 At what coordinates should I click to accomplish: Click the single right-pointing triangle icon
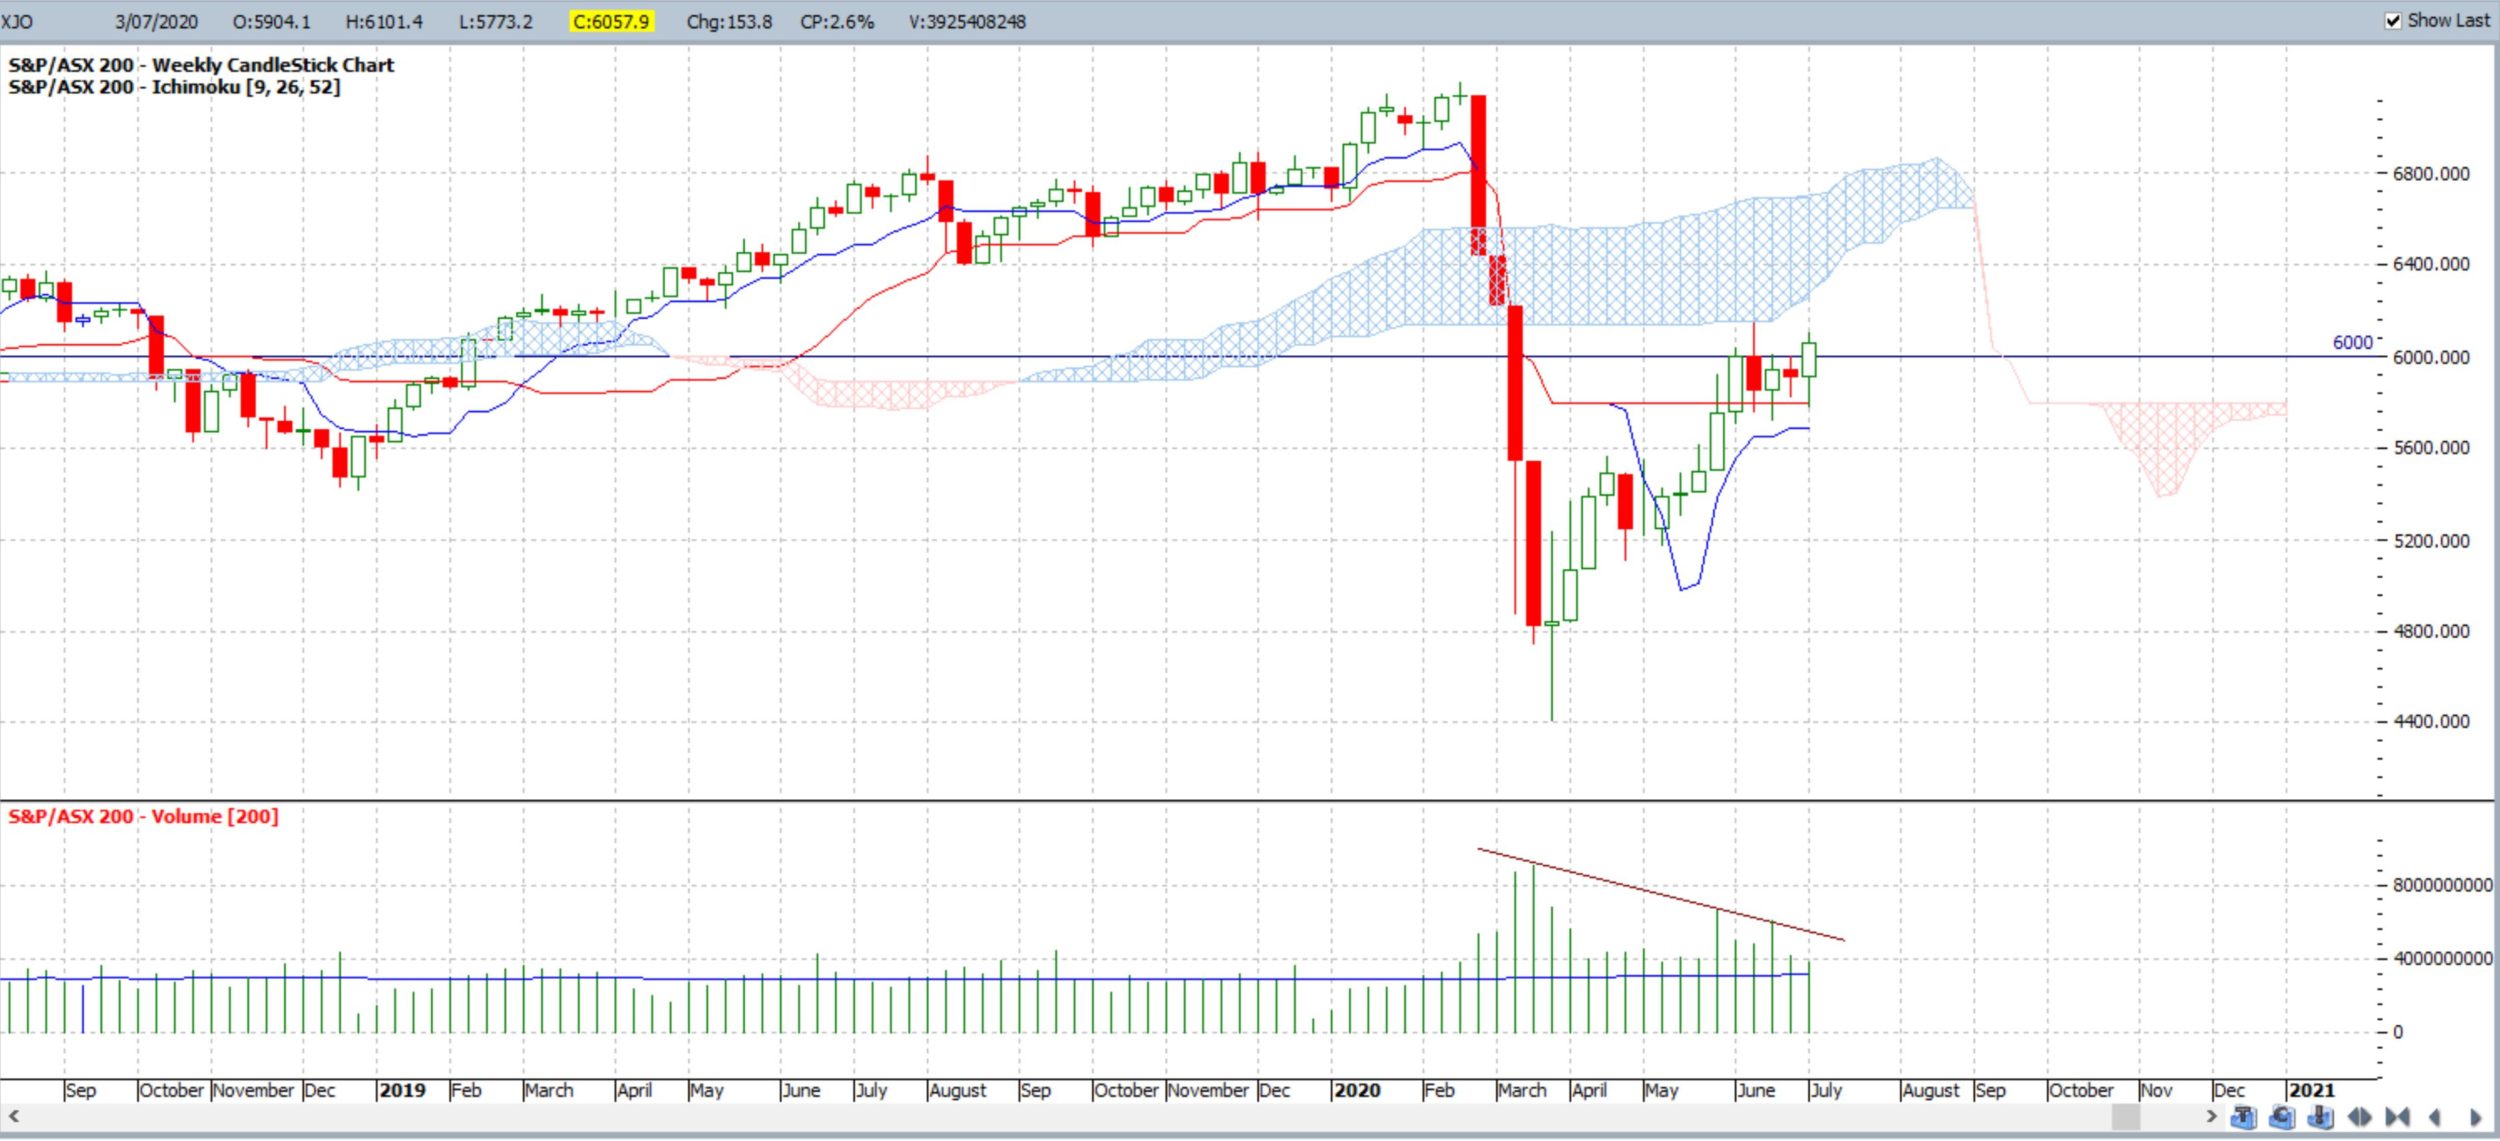point(2475,1117)
